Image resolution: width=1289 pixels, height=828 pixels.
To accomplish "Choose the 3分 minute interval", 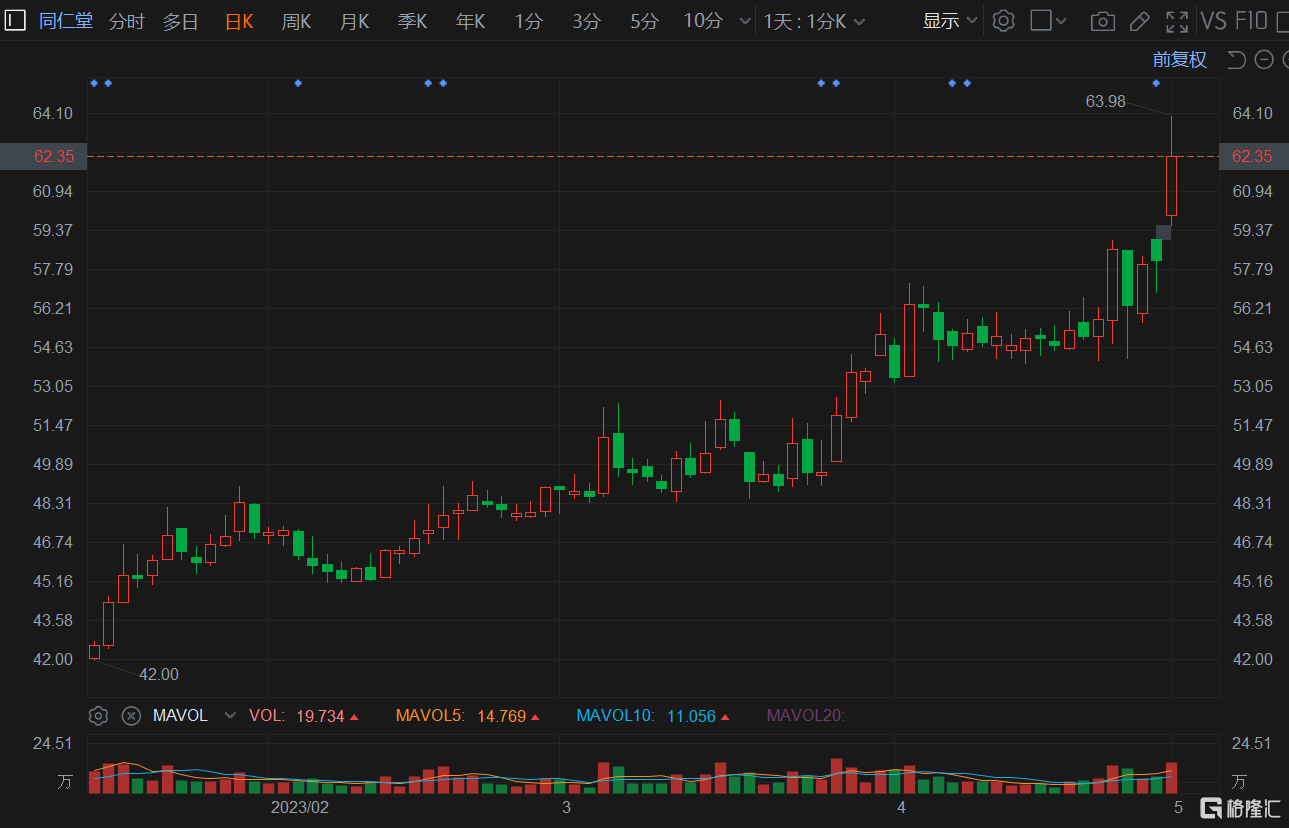I will click(586, 21).
